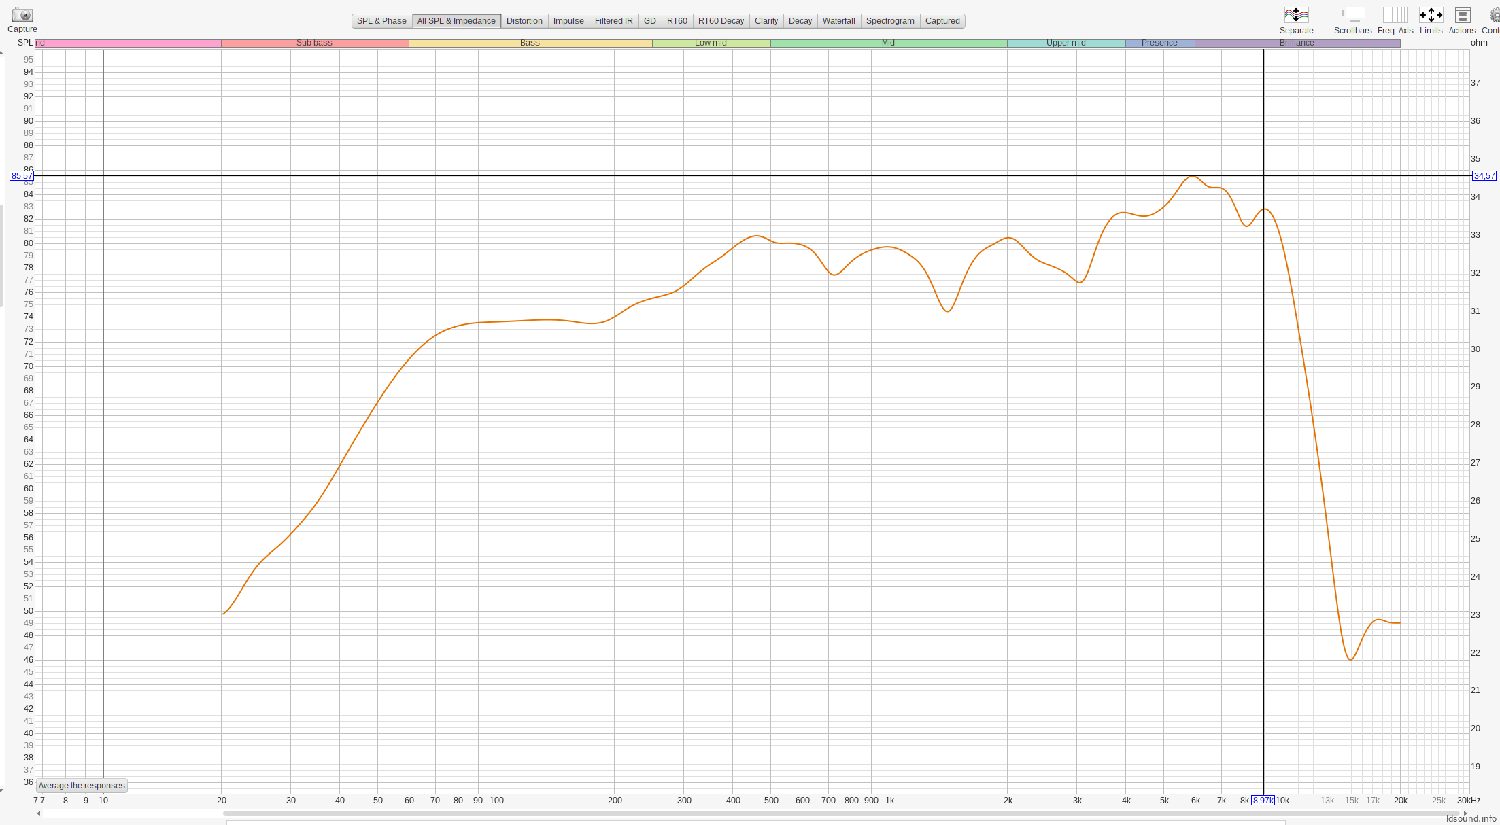The width and height of the screenshot is (1500, 825).
Task: Select the All SPL & Impedance tab
Action: pyautogui.click(x=456, y=21)
